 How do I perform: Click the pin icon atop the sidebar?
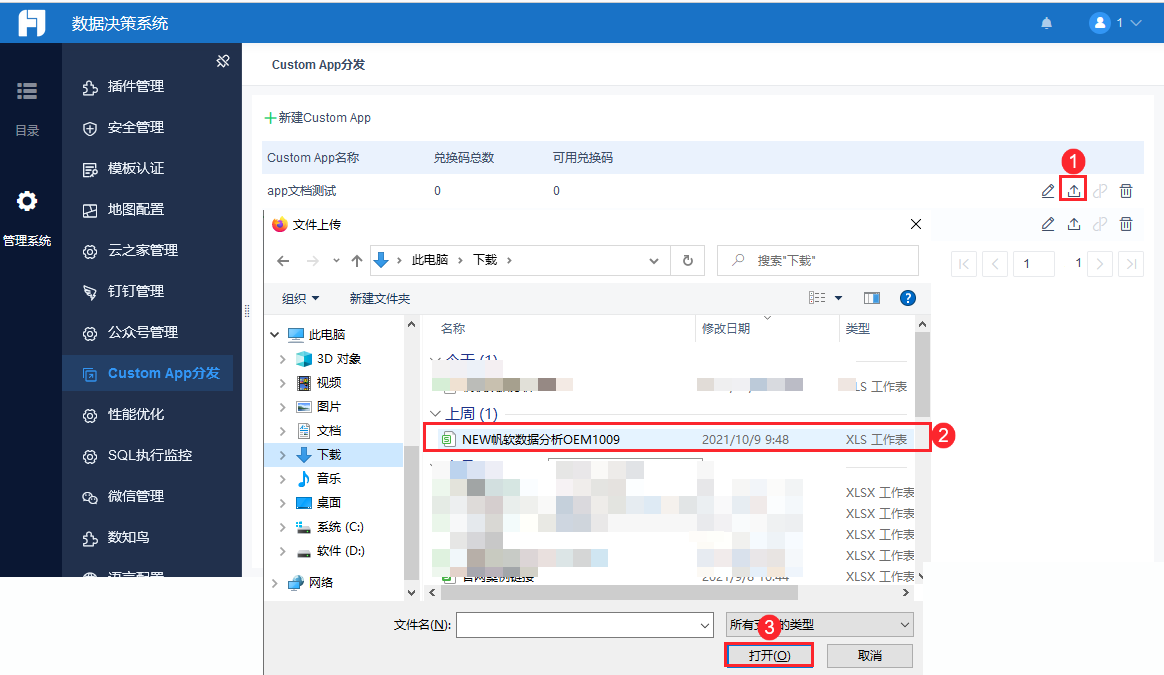(x=223, y=61)
